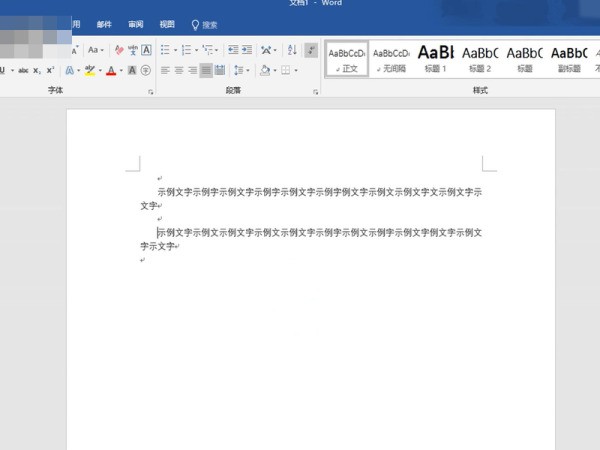Open the Change Case dropdown arrow
This screenshot has width=600, height=450.
(x=102, y=50)
